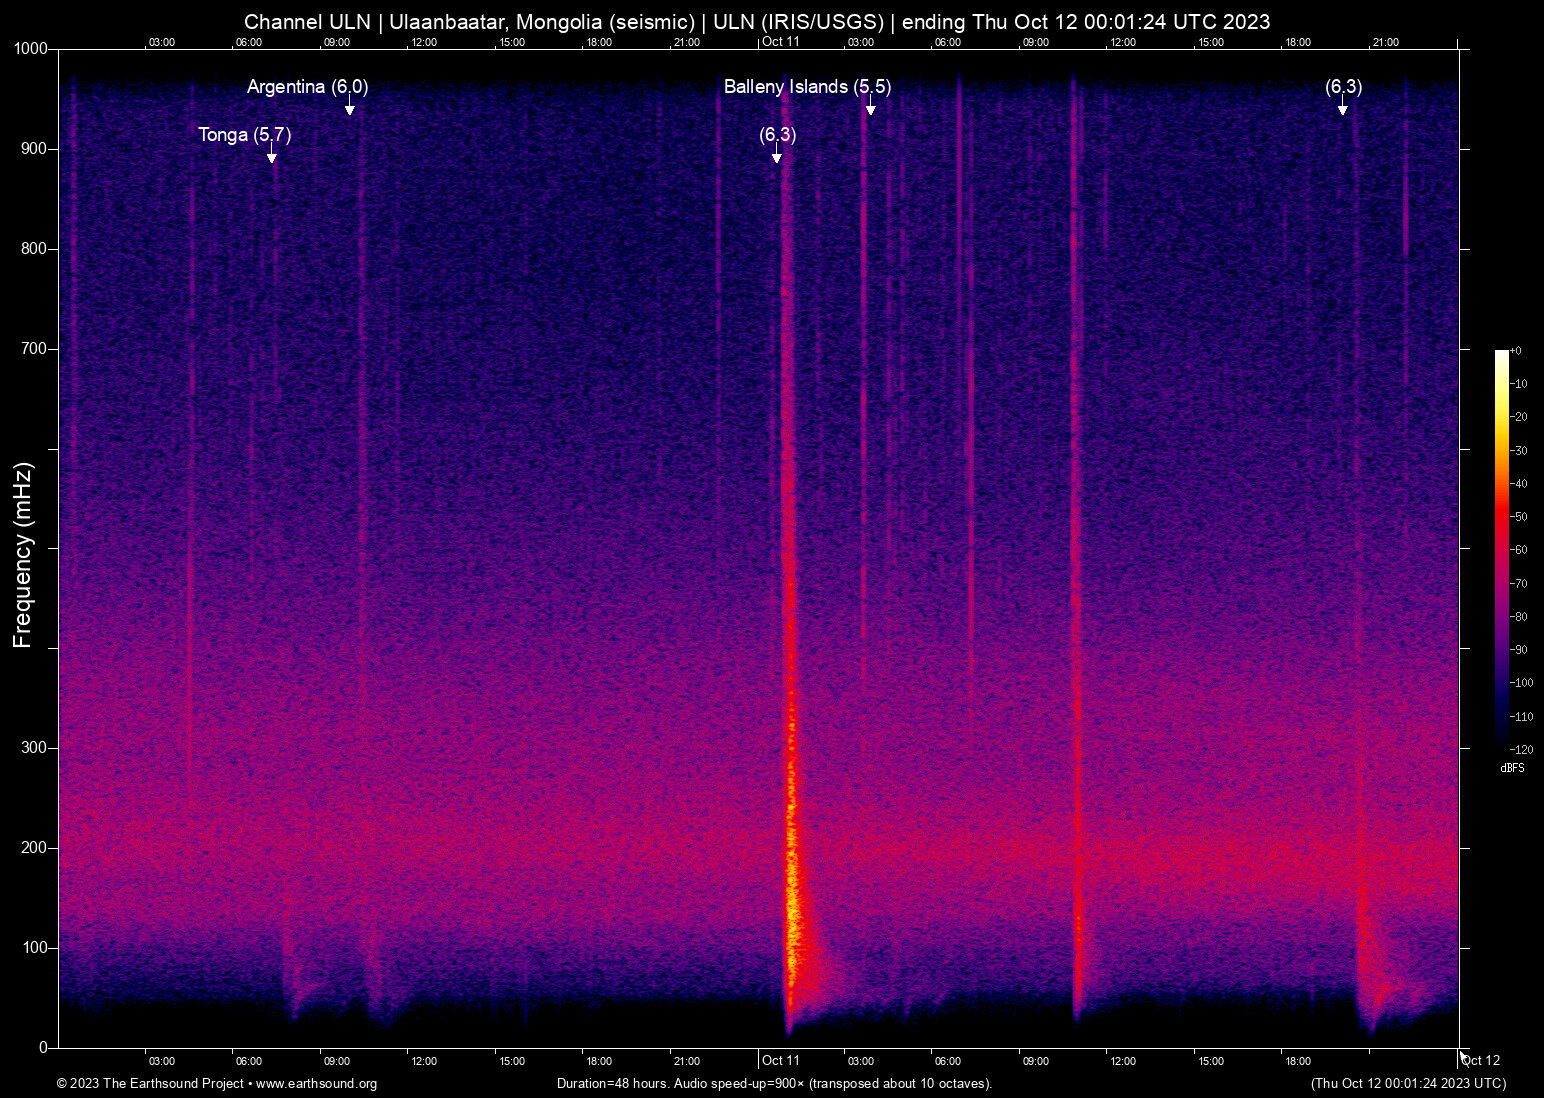This screenshot has width=1544, height=1098.
Task: Click the -120 label on the colorbar
Action: pyautogui.click(x=1522, y=749)
